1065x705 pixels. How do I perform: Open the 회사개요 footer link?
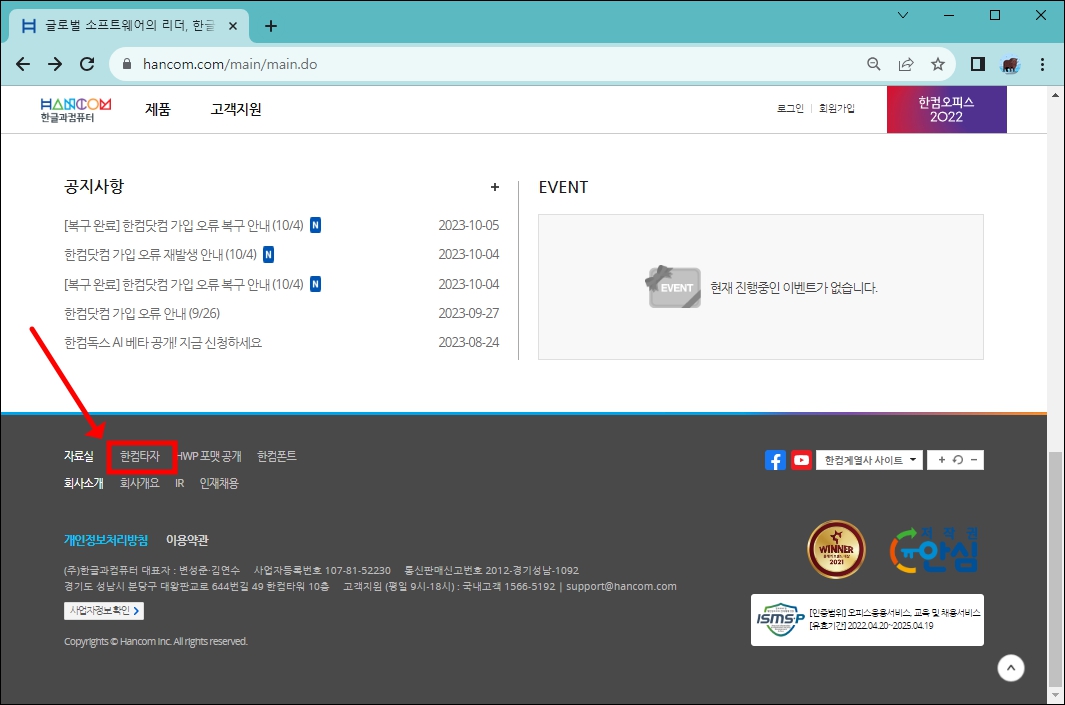pyautogui.click(x=139, y=483)
